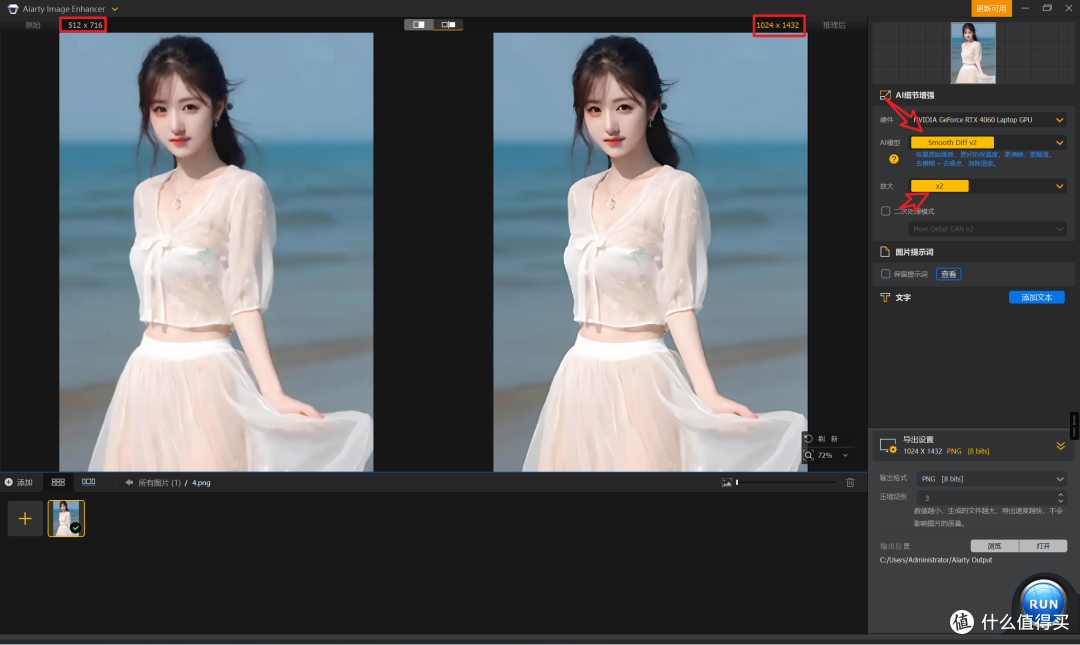Screen dimensions: 1080x645
Task: Open the AI模型 Smooth Diff v2 dropdown
Action: pyautogui.click(x=988, y=143)
